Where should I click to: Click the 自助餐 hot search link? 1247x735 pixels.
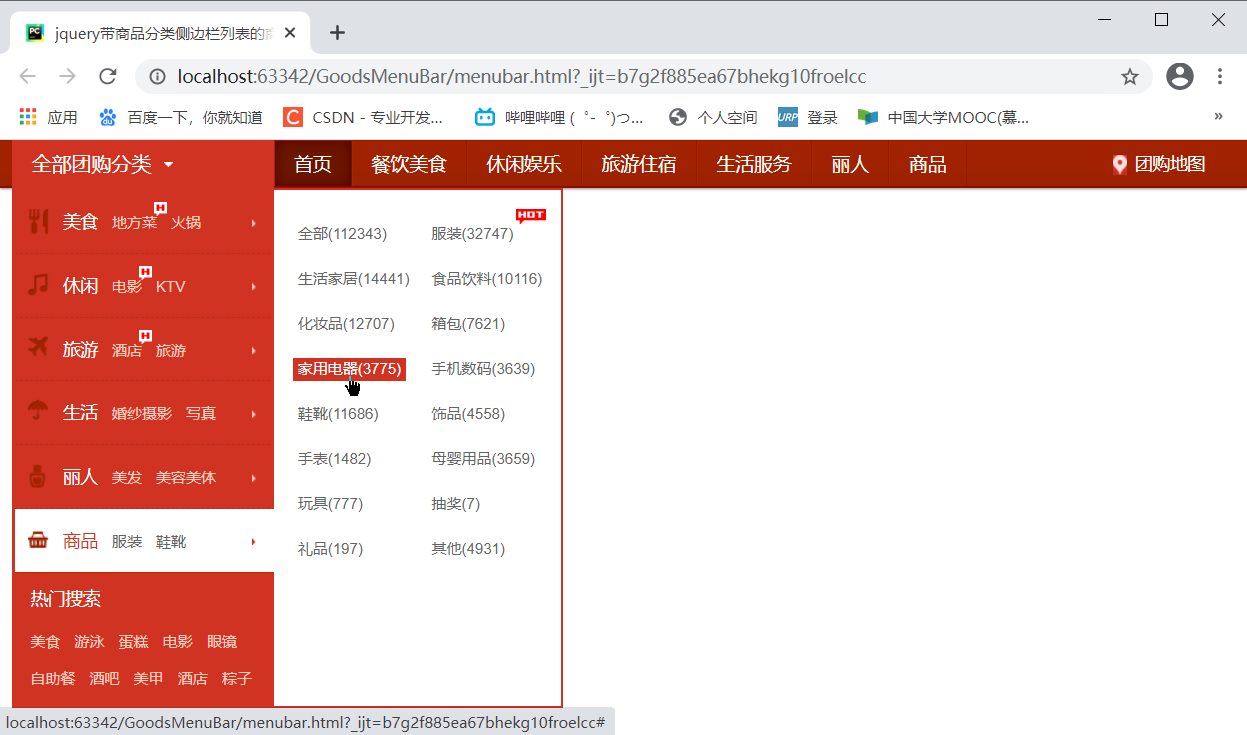pyautogui.click(x=53, y=679)
